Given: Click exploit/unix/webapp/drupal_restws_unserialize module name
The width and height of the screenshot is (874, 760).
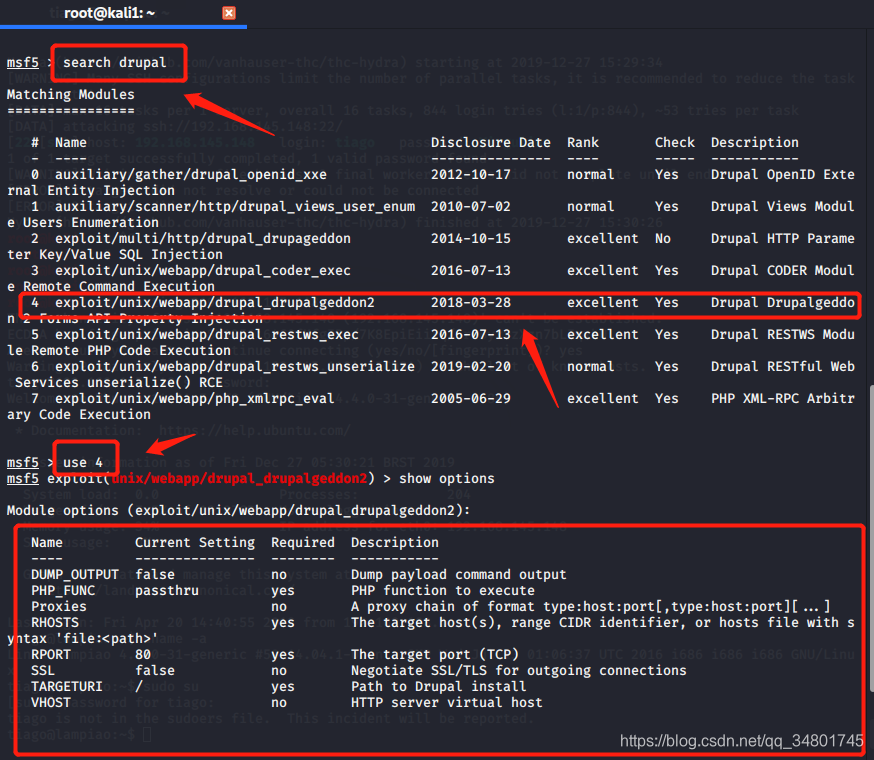Looking at the screenshot, I should pyautogui.click(x=235, y=366).
